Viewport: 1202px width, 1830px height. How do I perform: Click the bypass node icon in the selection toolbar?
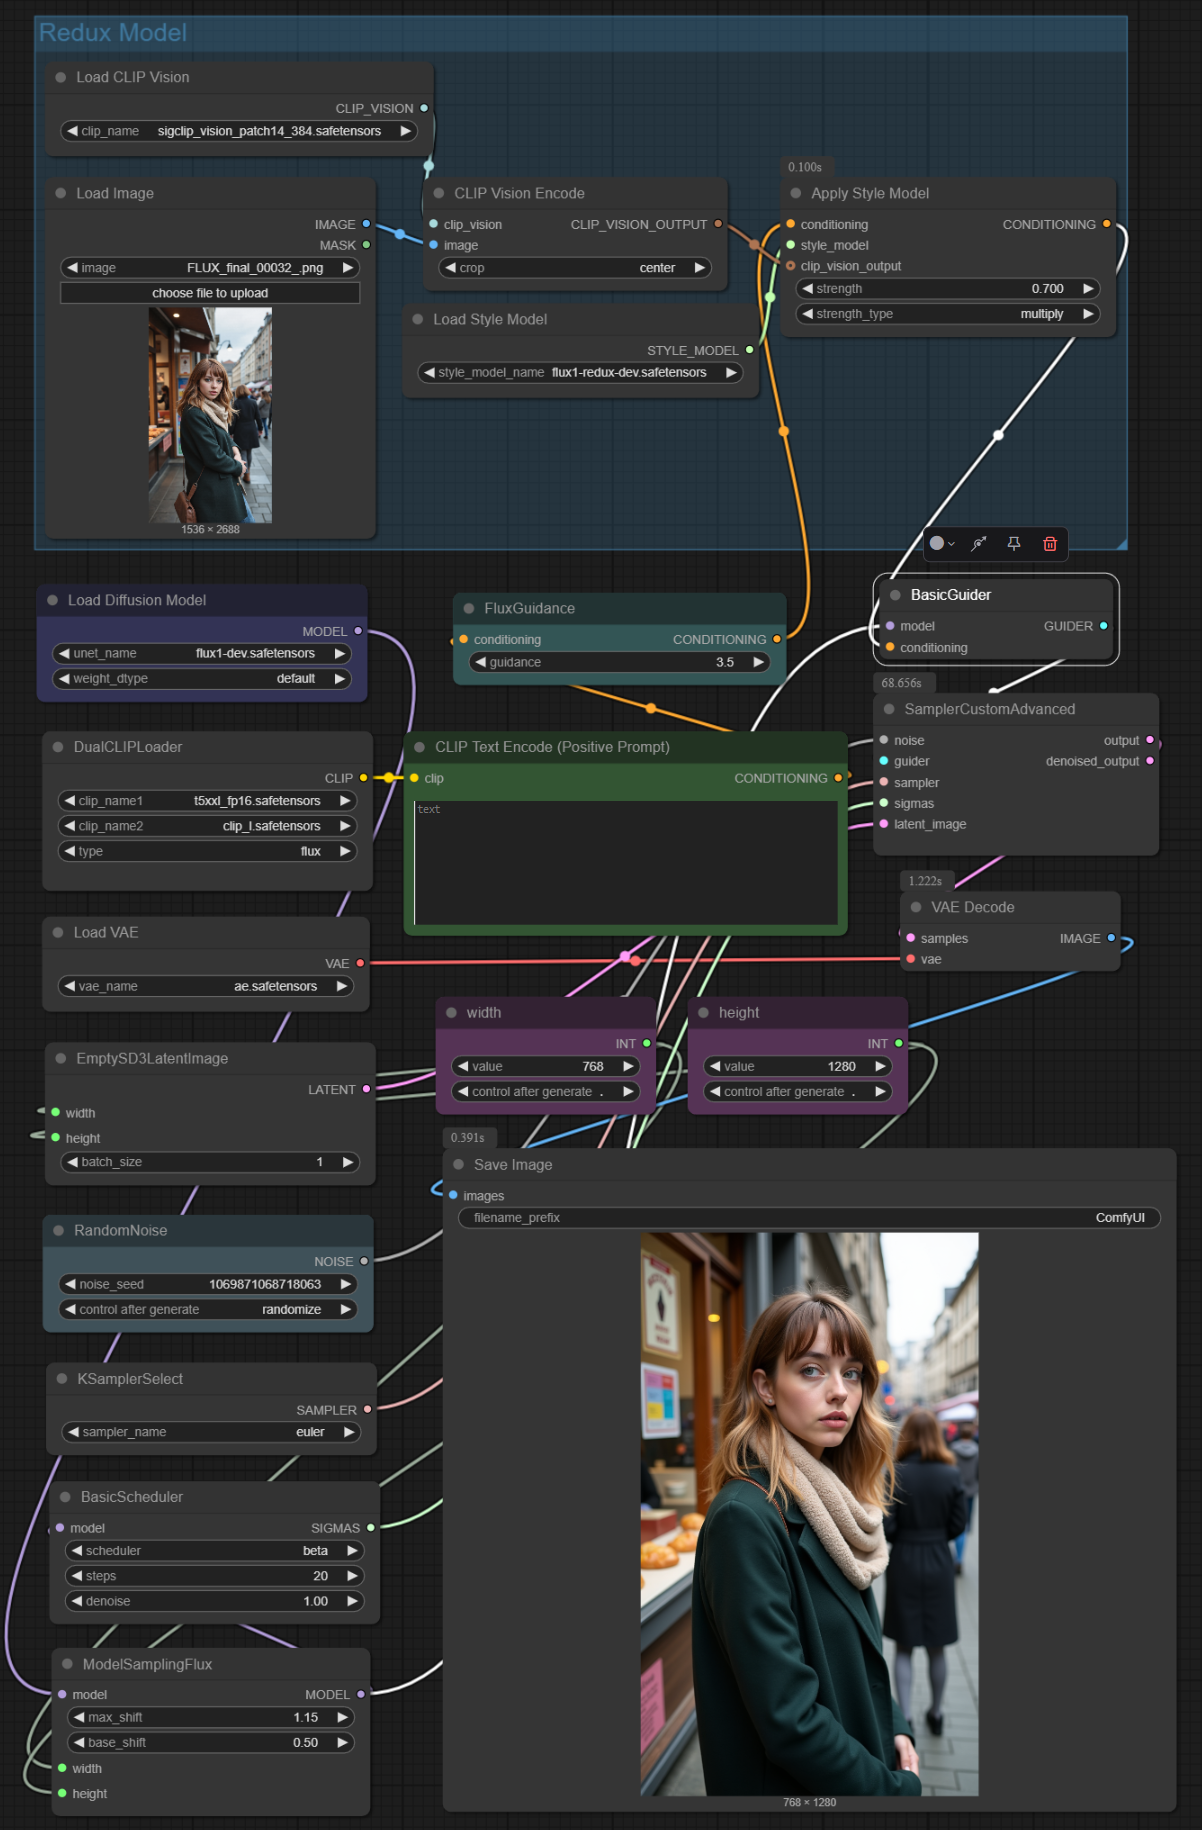click(979, 543)
